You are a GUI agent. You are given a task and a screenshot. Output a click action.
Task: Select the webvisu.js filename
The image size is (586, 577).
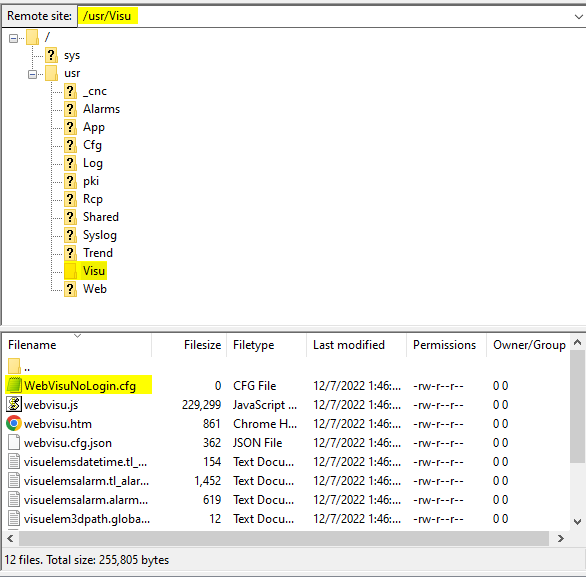tap(51, 405)
